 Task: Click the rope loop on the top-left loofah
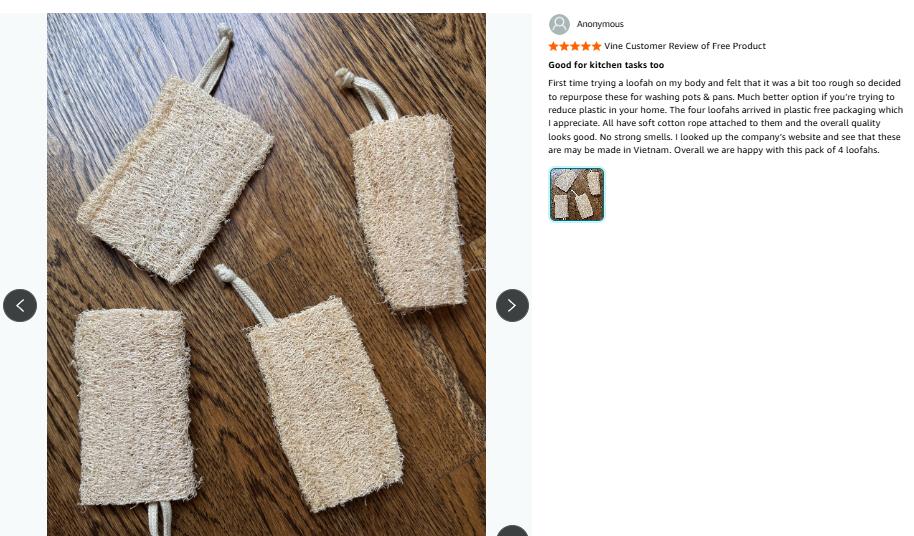(x=214, y=58)
